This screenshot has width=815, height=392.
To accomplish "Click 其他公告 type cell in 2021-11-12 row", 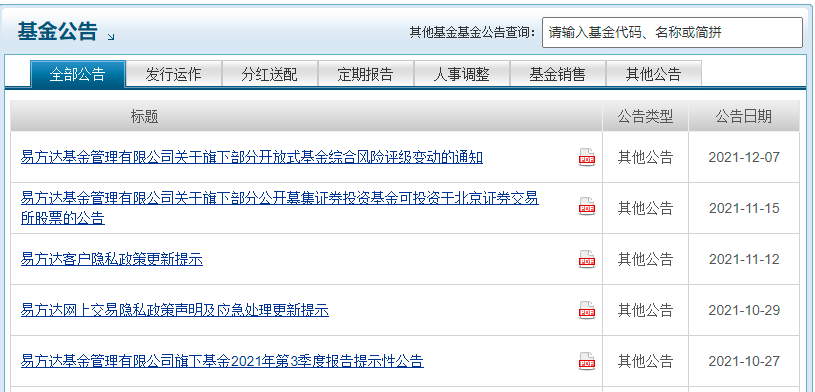I will 645,259.
